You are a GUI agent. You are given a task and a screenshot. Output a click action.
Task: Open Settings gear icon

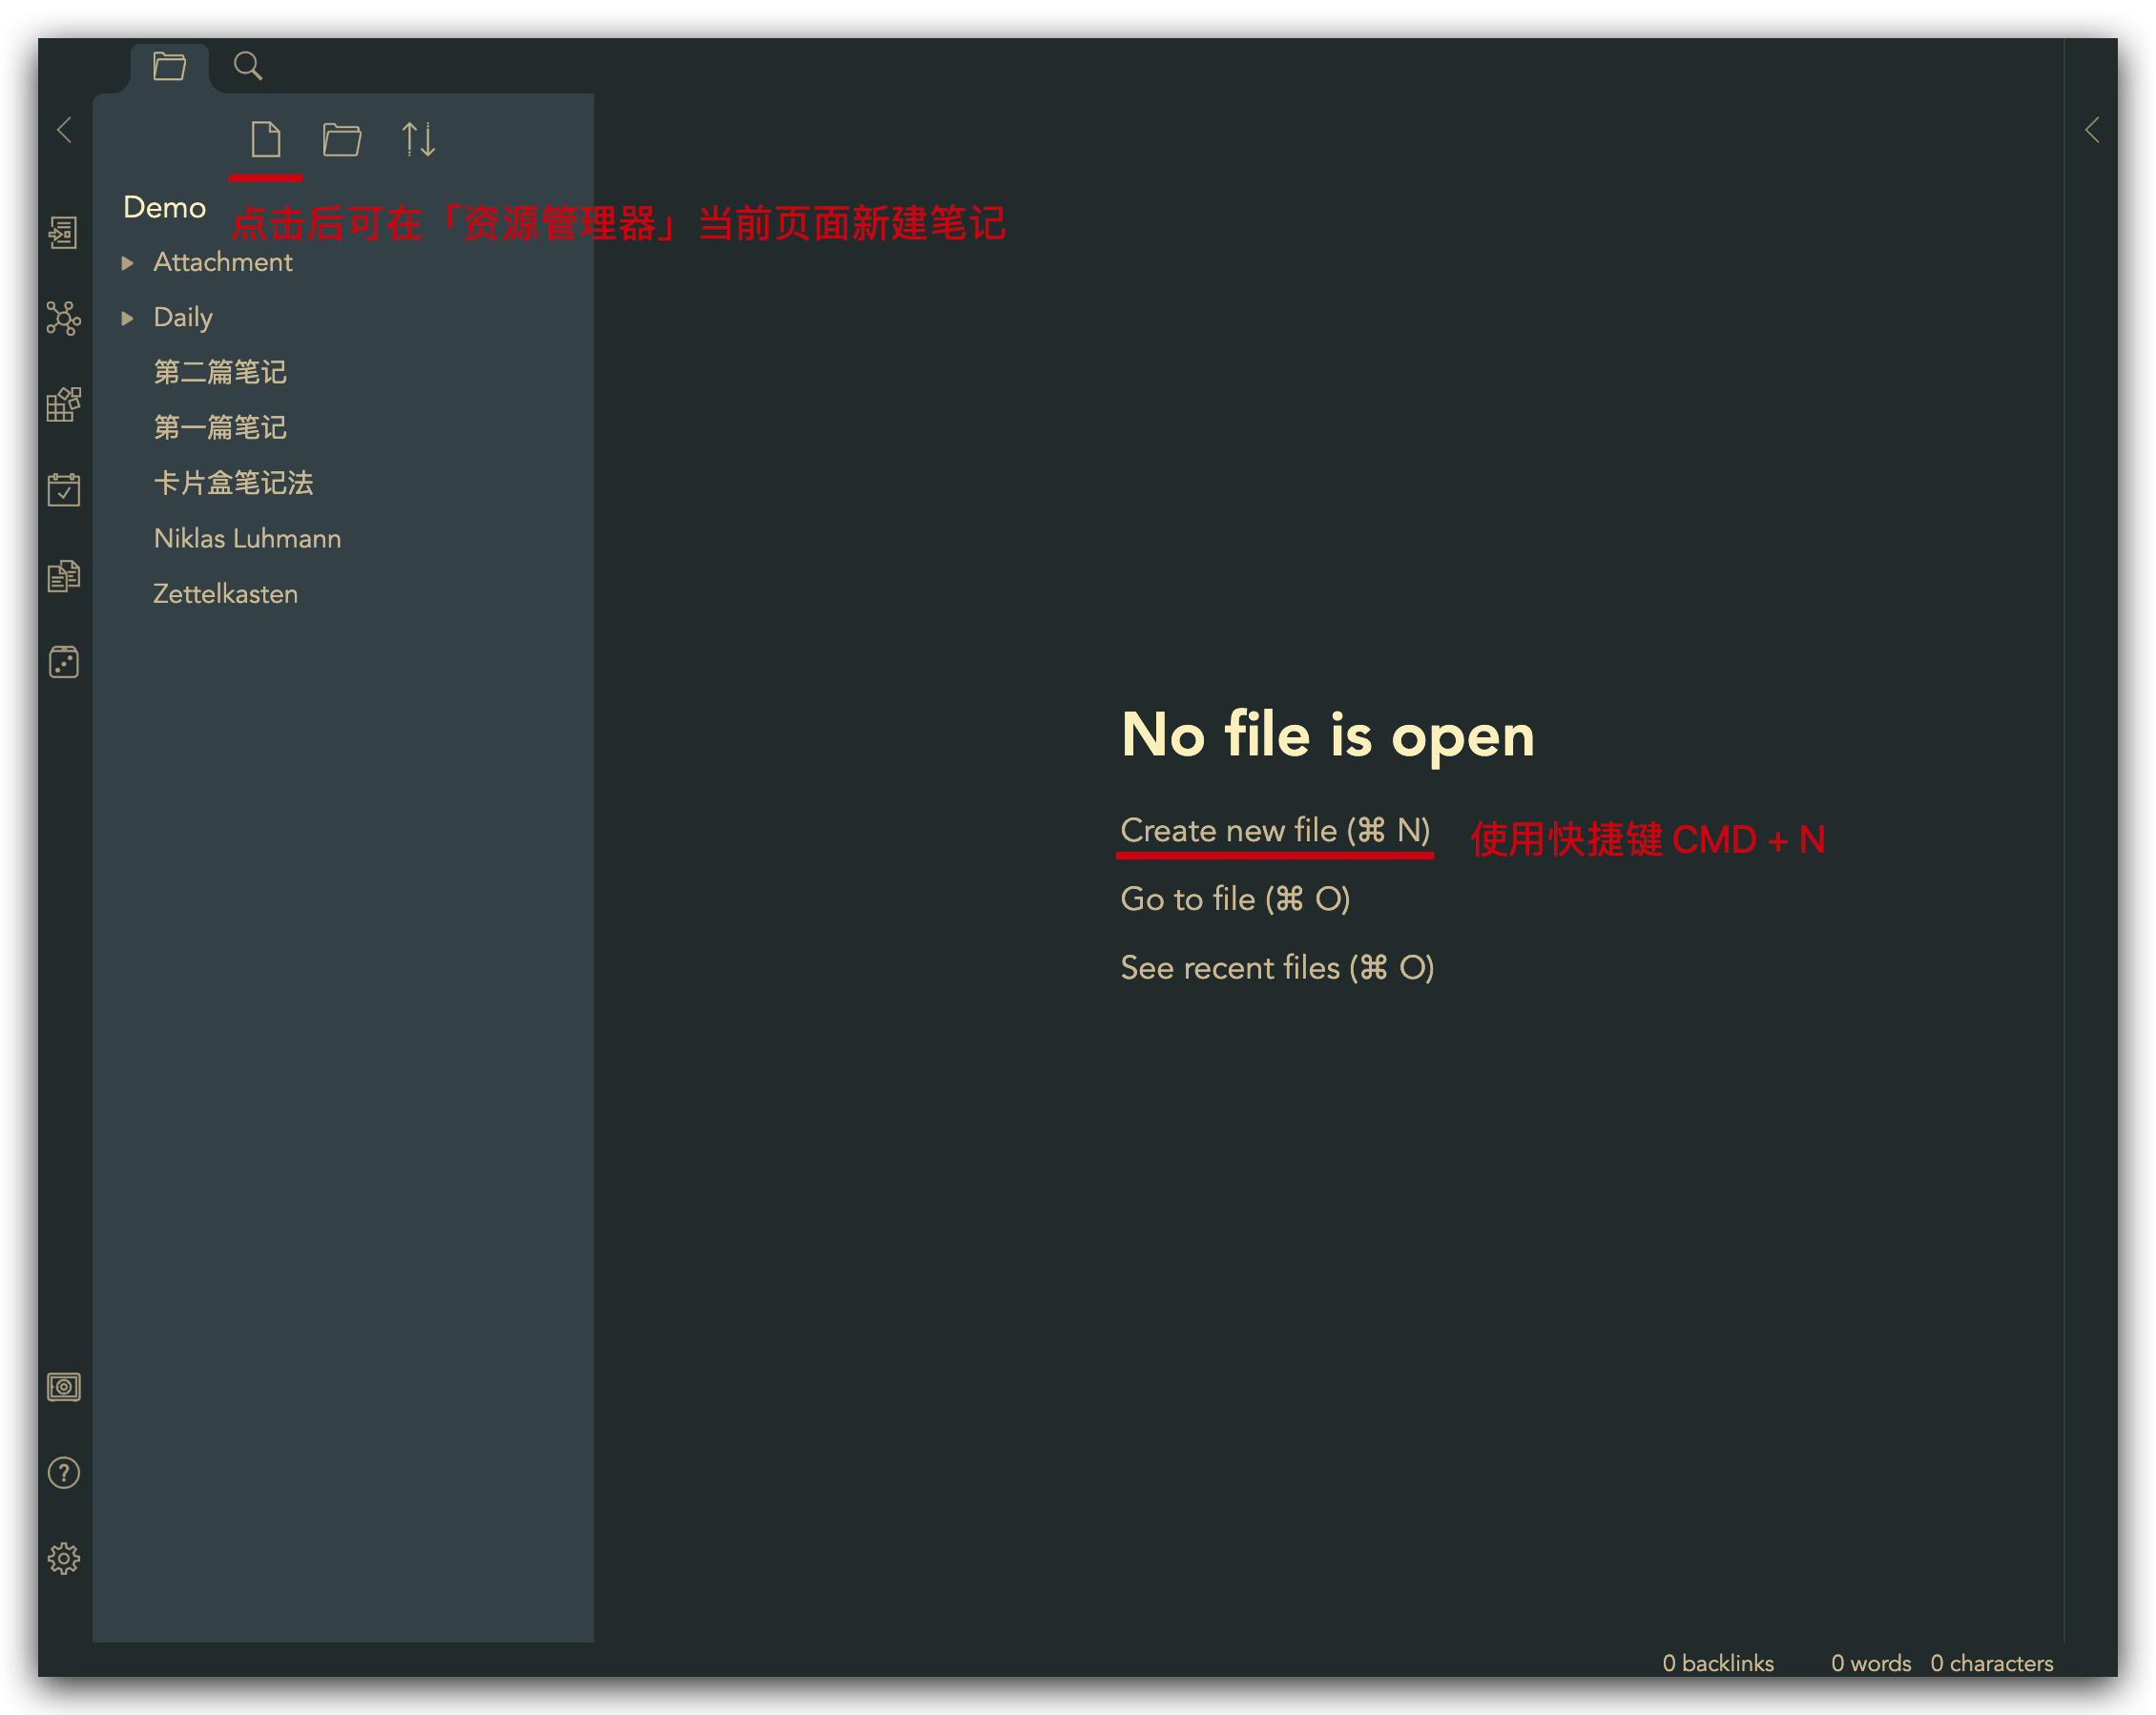(x=63, y=1558)
